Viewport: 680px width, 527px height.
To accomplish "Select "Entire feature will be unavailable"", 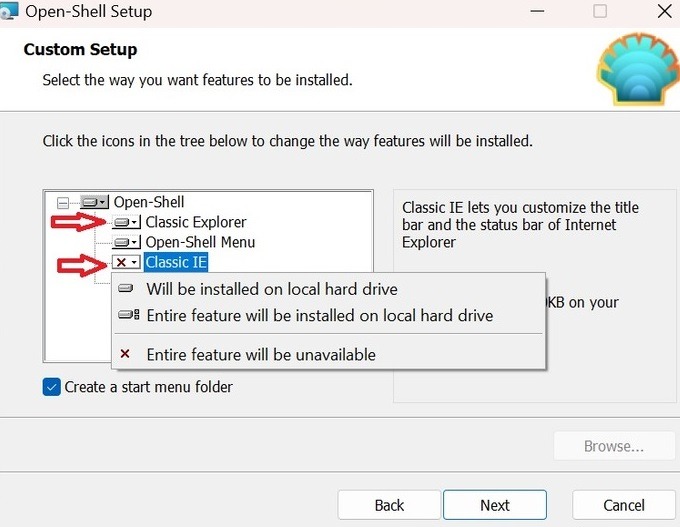I will click(260, 354).
